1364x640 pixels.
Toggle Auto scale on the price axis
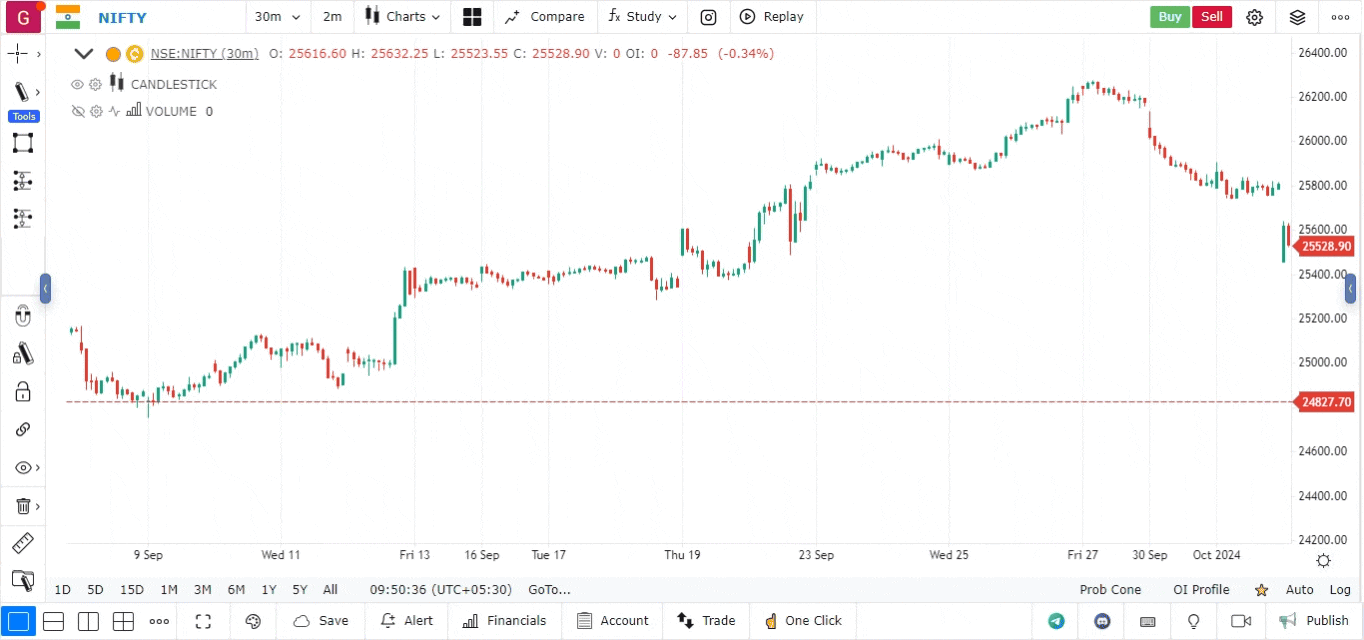[1299, 590]
